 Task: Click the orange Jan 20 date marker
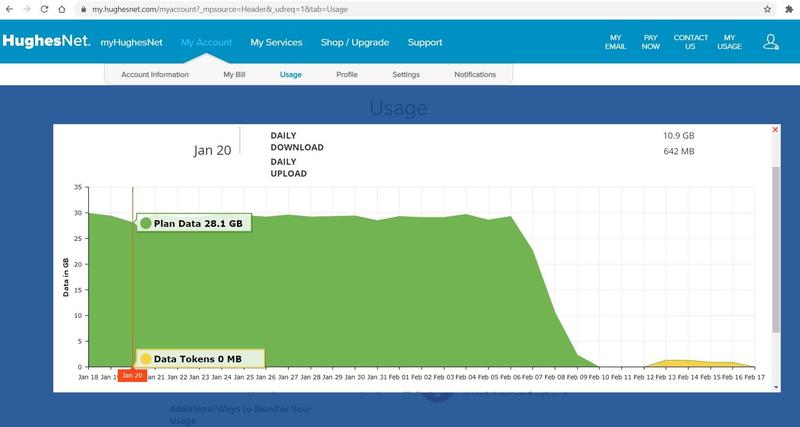click(x=132, y=375)
